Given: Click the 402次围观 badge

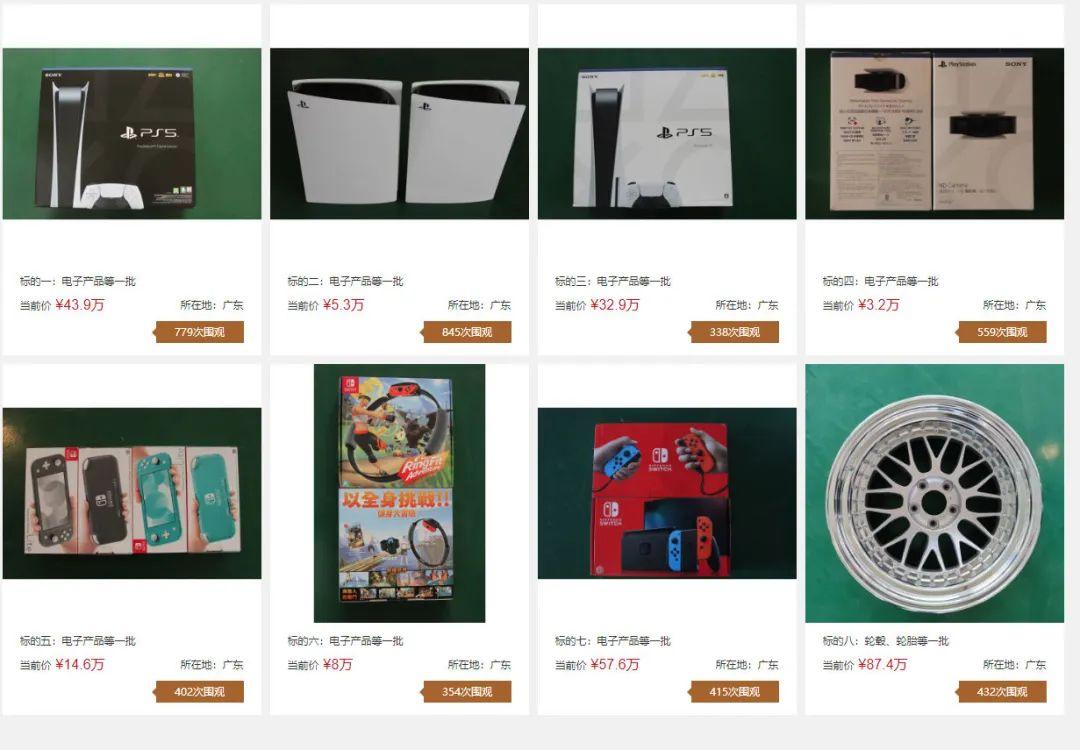Looking at the screenshot, I should pos(200,691).
